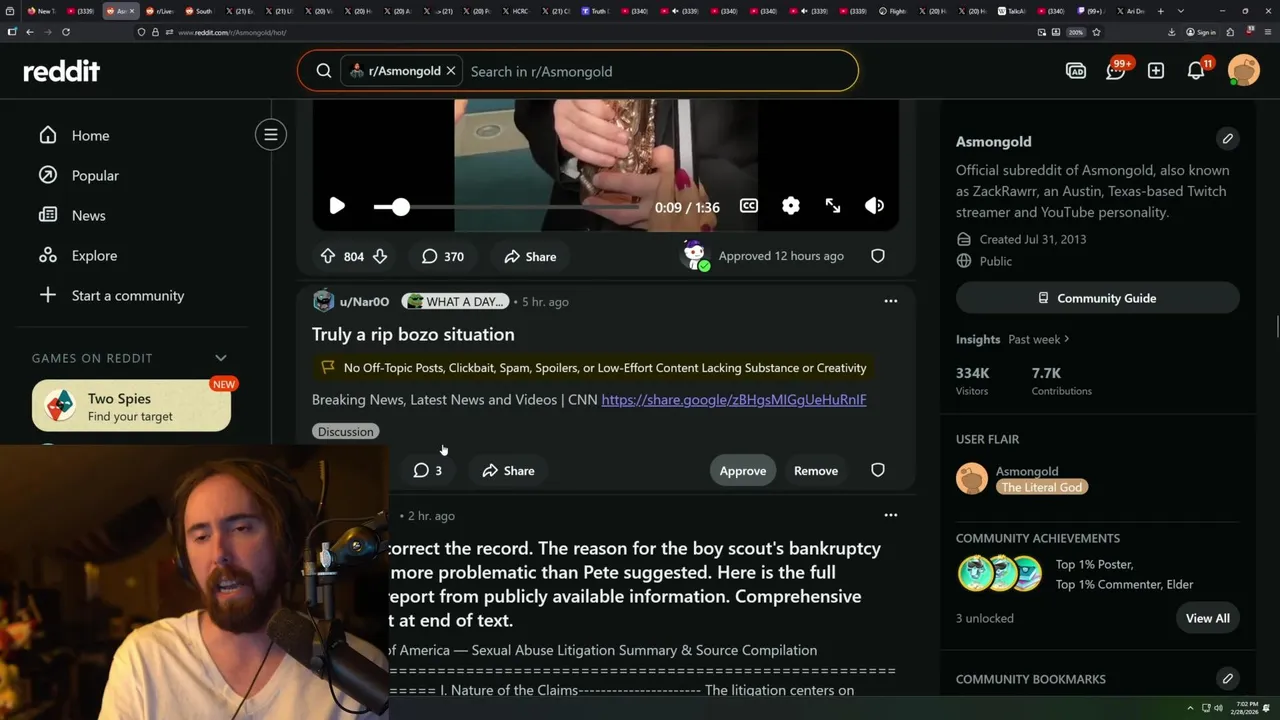The width and height of the screenshot is (1280, 720).
Task: Open the notifications bell
Action: [x=1196, y=71]
